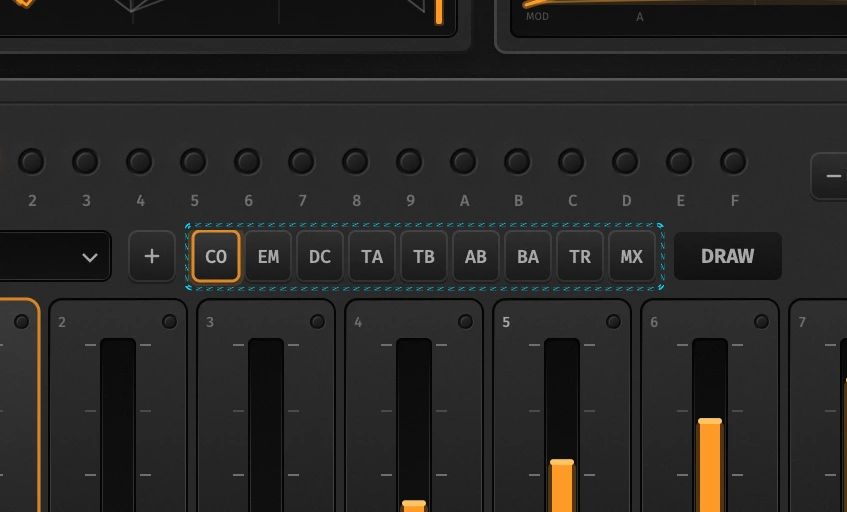847x512 pixels.
Task: Click channel 5 orange fader handle
Action: click(562, 462)
